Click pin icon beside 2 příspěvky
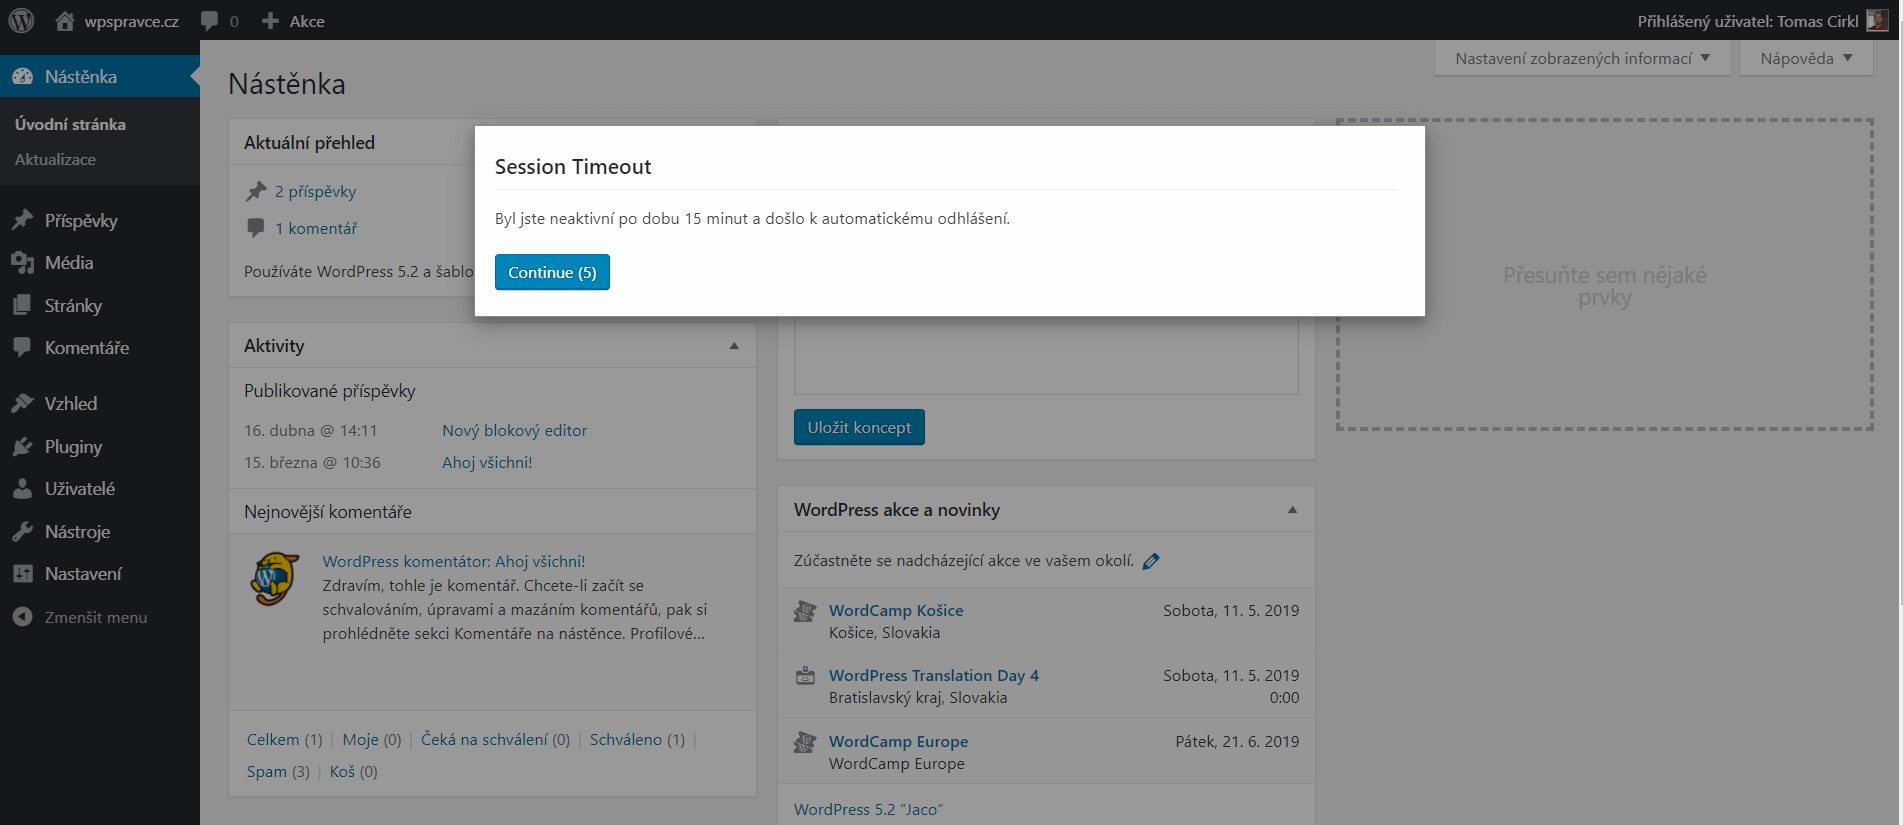The height and width of the screenshot is (825, 1903). pos(256,191)
